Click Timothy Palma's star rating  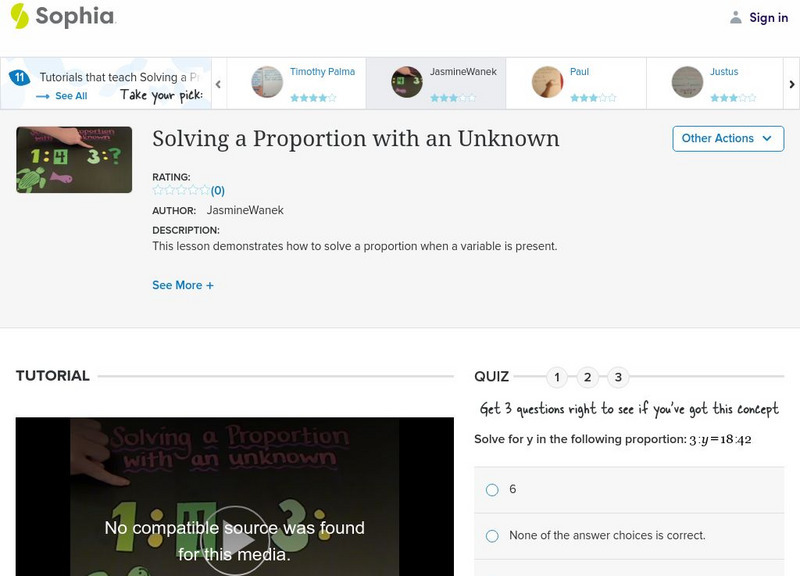pos(313,97)
